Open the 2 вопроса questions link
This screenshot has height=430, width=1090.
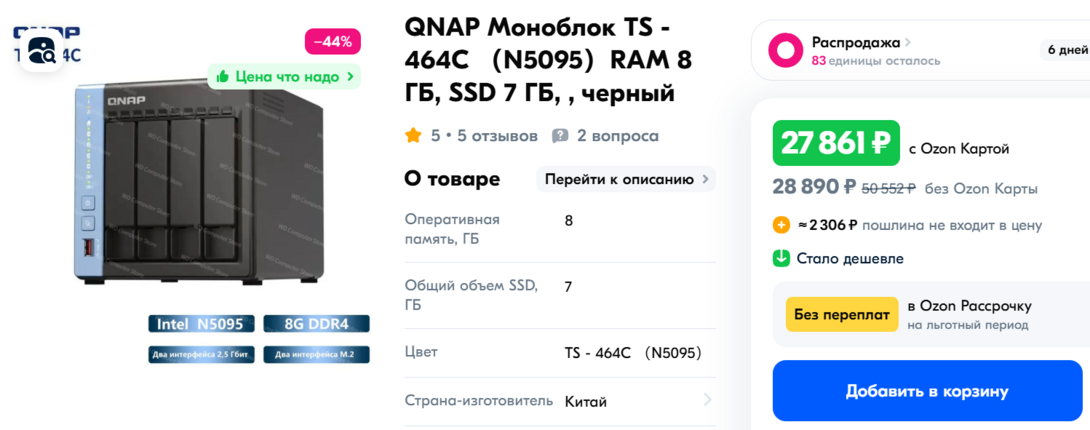(617, 135)
